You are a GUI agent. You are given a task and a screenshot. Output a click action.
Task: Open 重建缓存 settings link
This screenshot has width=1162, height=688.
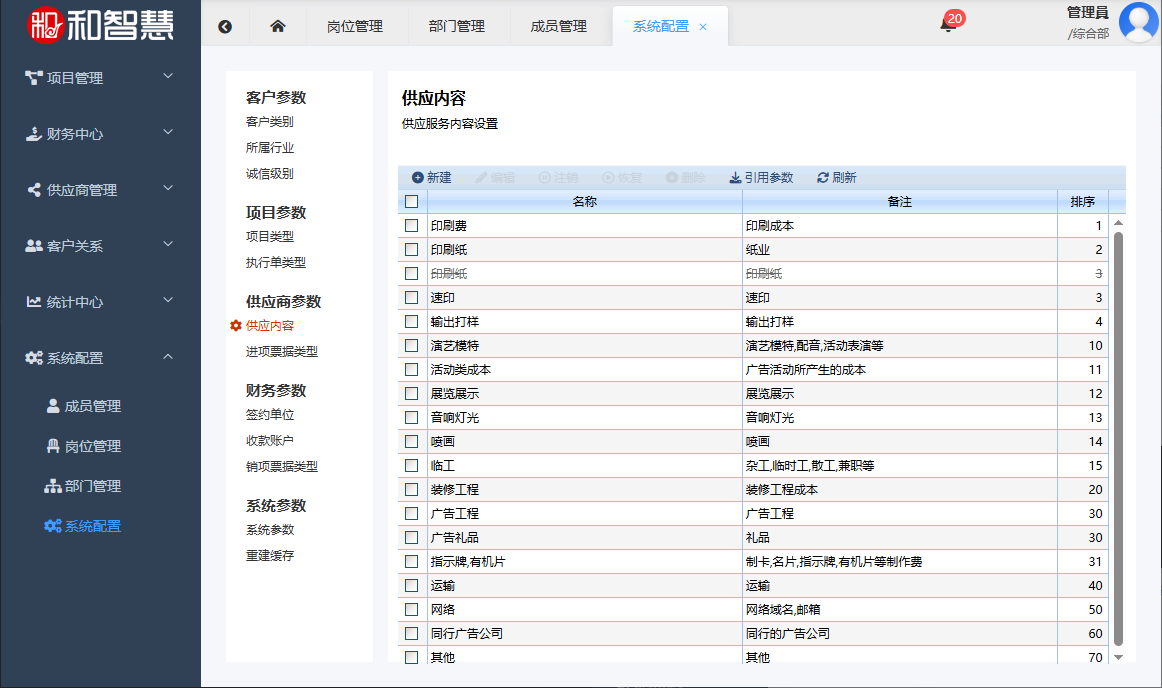270,555
